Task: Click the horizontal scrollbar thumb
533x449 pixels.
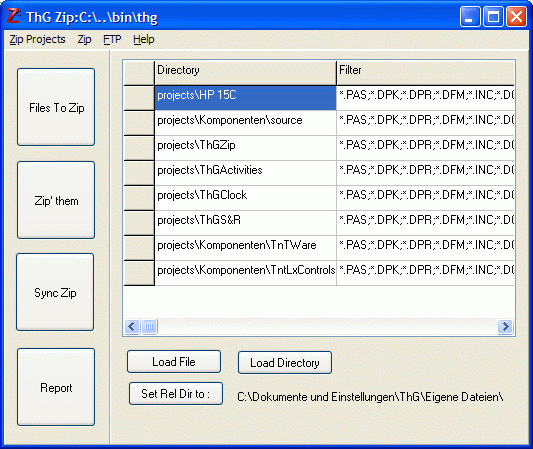Action: click(x=149, y=327)
